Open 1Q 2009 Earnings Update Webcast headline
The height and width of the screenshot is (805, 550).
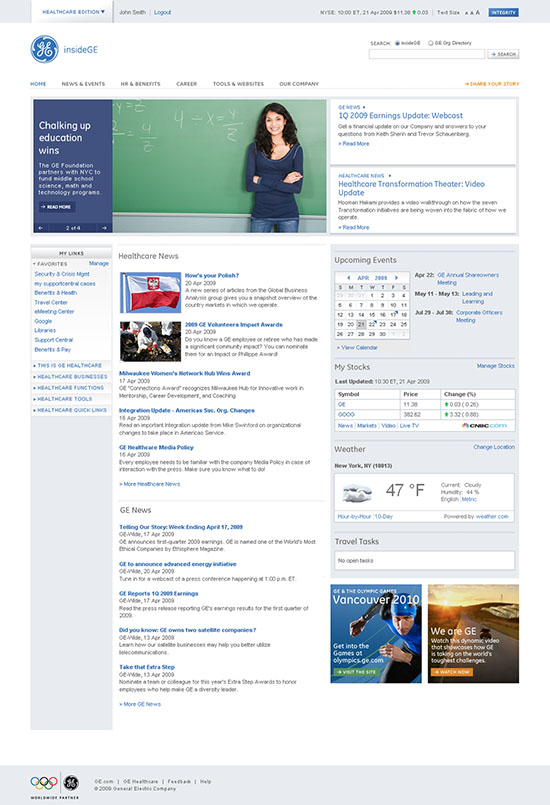tap(401, 116)
